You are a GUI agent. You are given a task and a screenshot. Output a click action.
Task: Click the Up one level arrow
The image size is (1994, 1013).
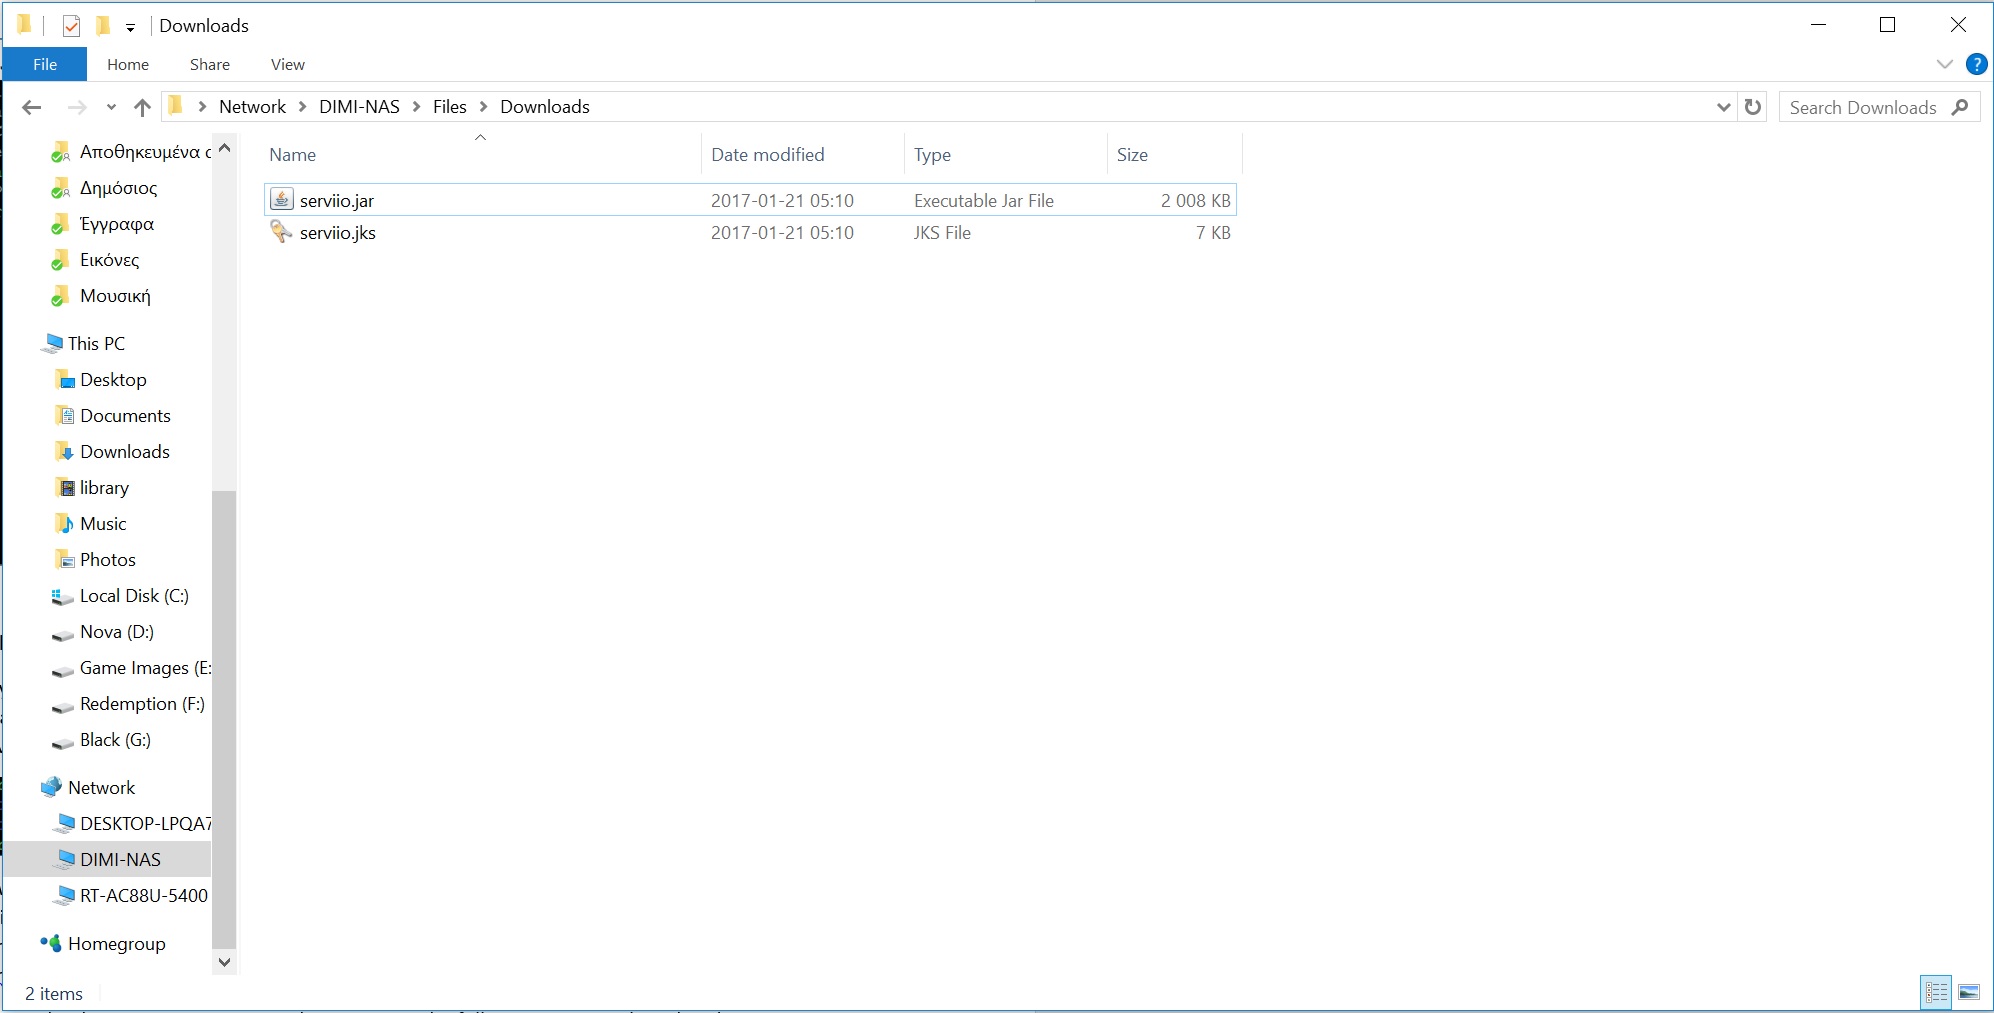(142, 107)
